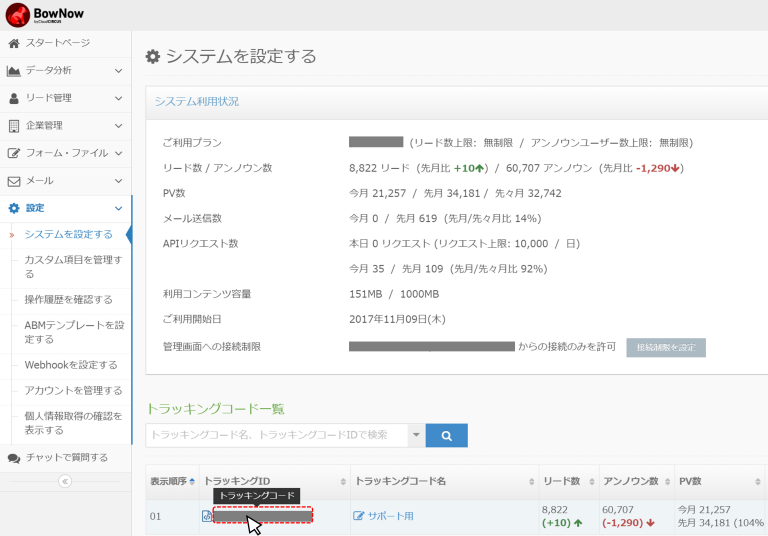Click the 60,707 unknown count in row 01
This screenshot has width=768, height=536.
tap(618, 510)
